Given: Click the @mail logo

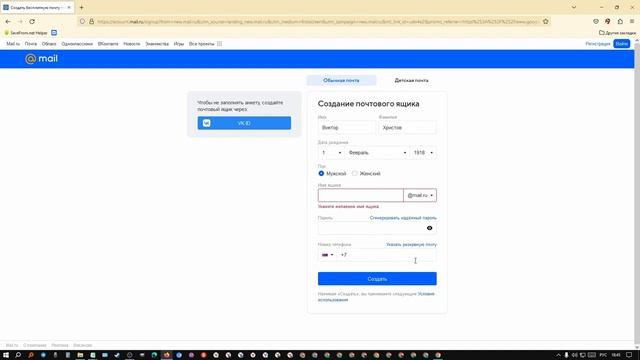Looking at the screenshot, I should 41,59.
